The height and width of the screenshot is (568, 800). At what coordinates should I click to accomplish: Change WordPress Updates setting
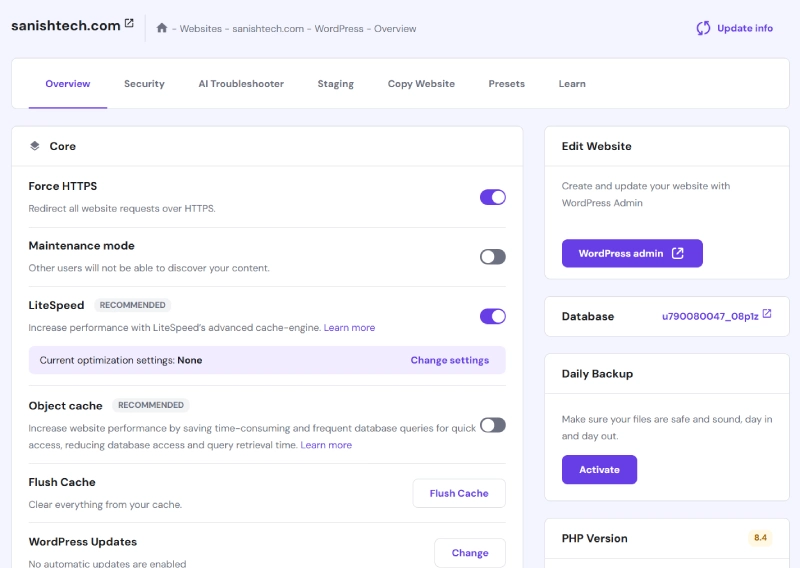[470, 553]
